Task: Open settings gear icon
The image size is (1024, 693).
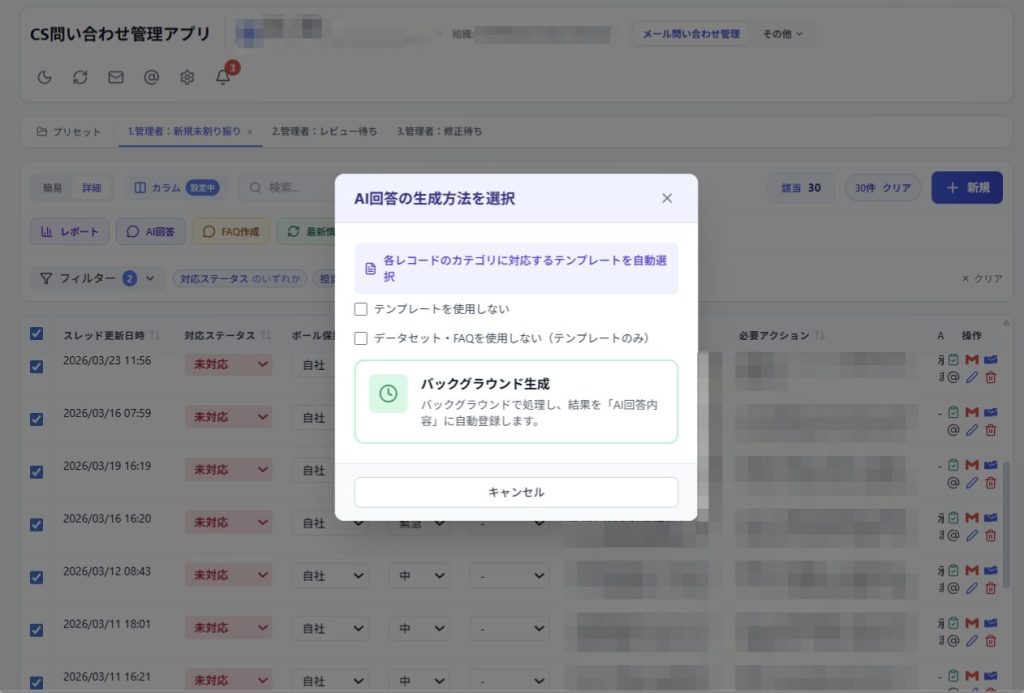Action: point(187,77)
